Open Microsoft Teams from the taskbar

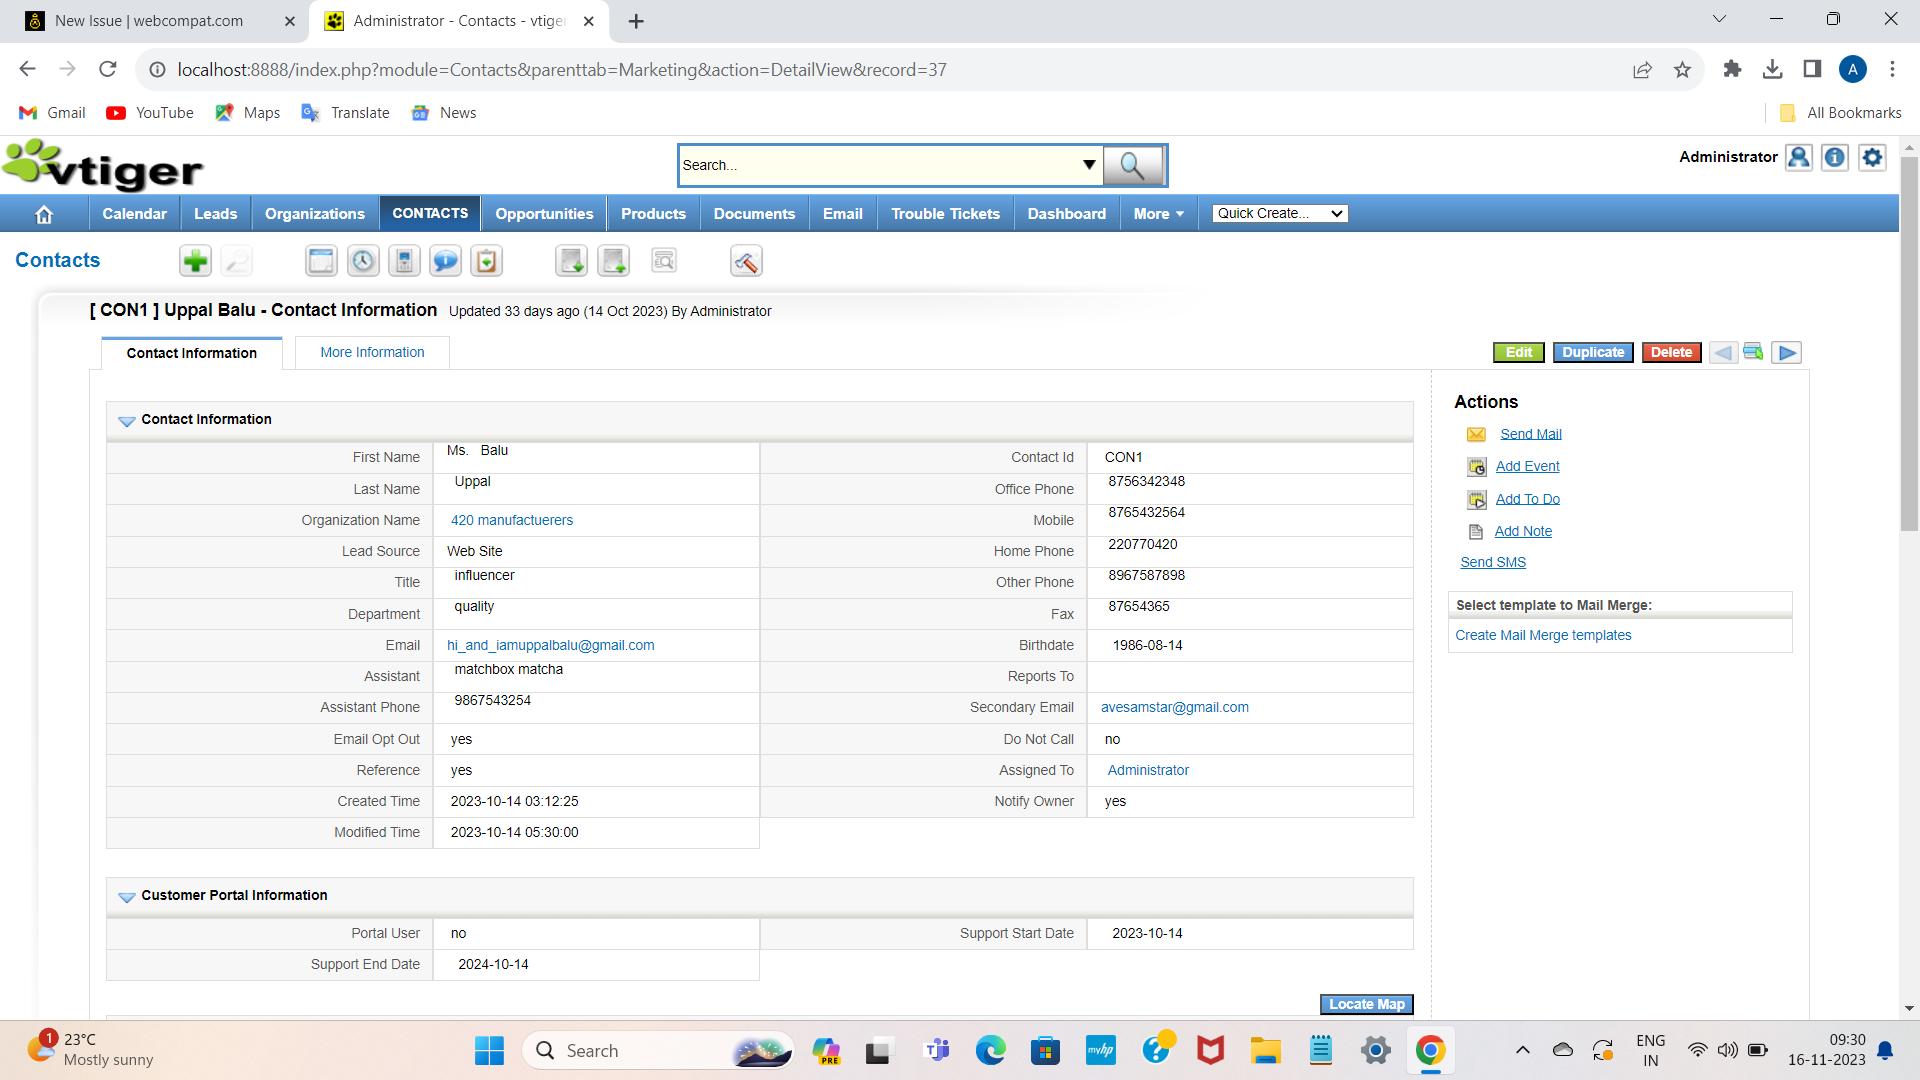[936, 1050]
